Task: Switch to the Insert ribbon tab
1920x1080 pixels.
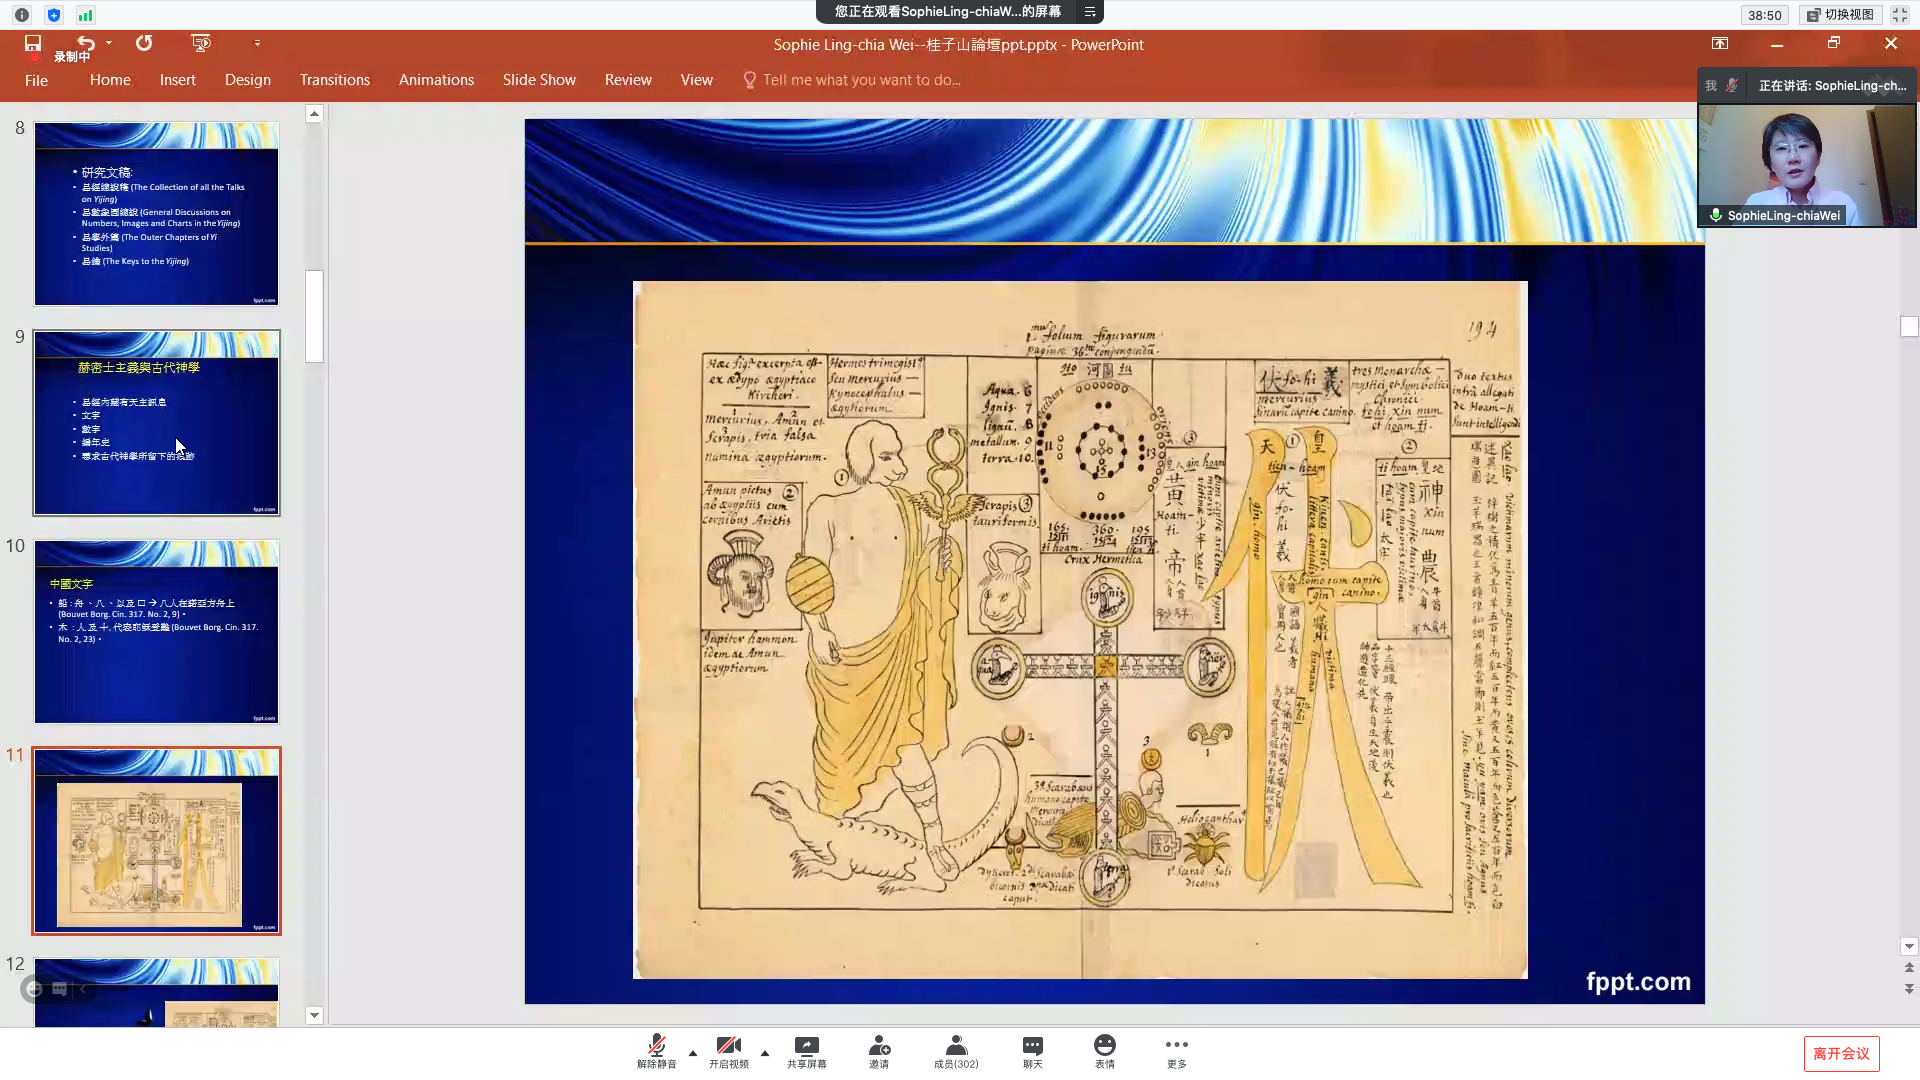Action: point(177,80)
